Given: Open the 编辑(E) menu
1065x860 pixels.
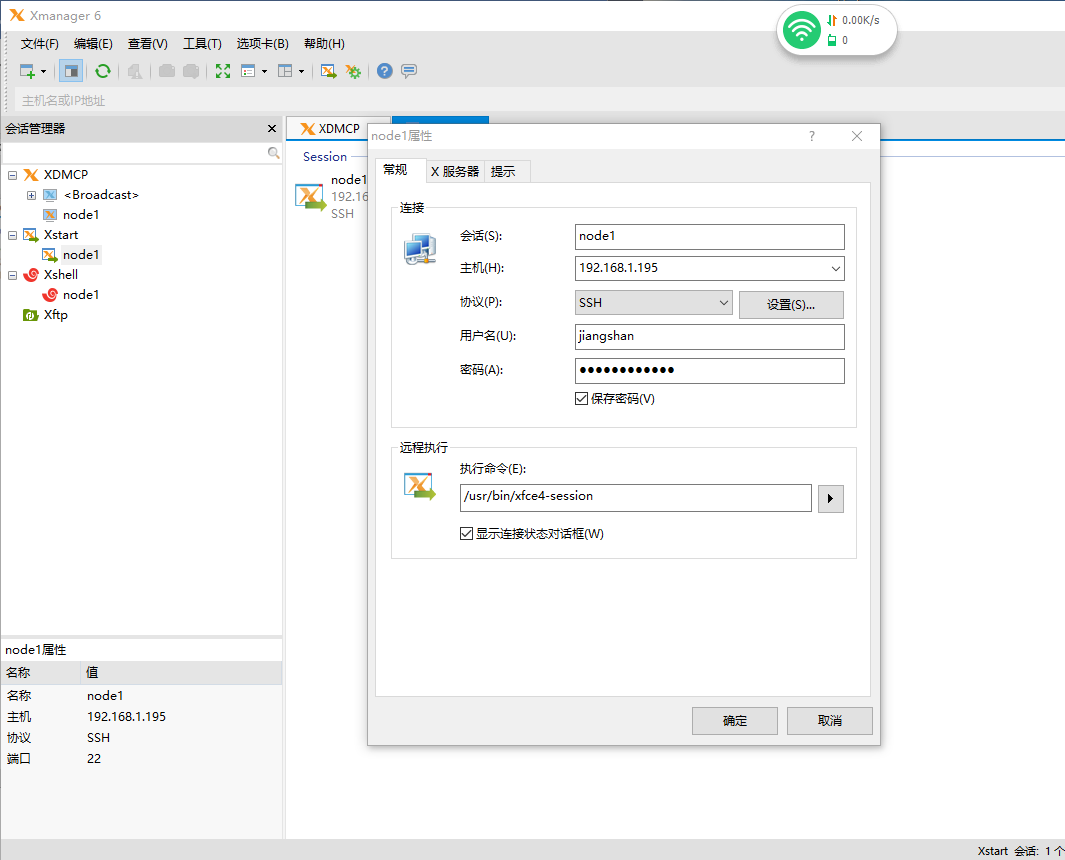Looking at the screenshot, I should click(93, 43).
